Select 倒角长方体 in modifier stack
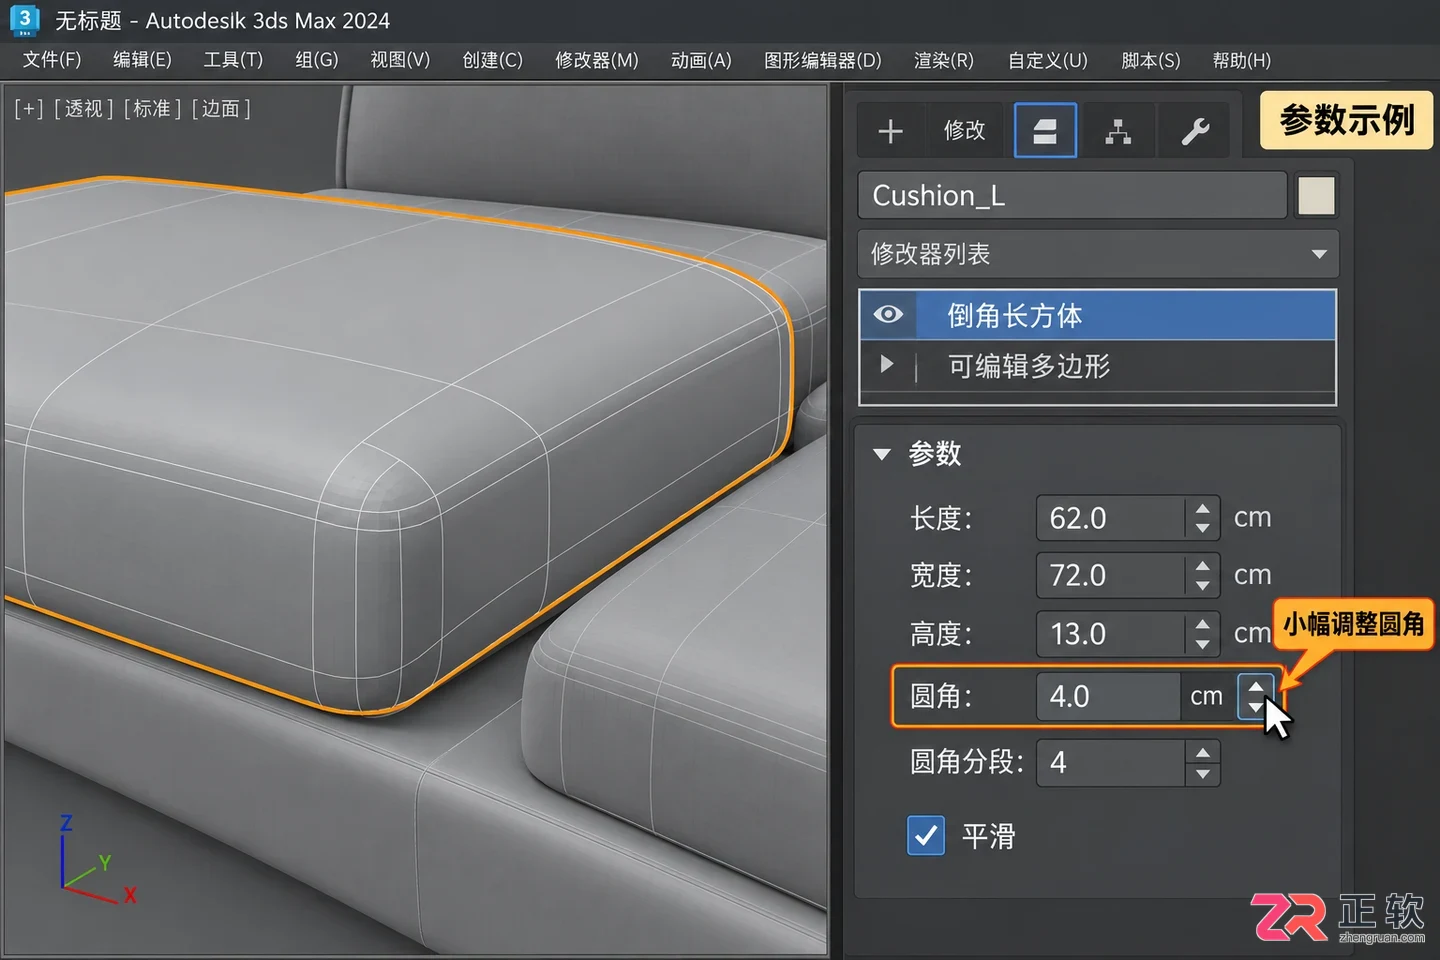1440x960 pixels. click(1097, 315)
